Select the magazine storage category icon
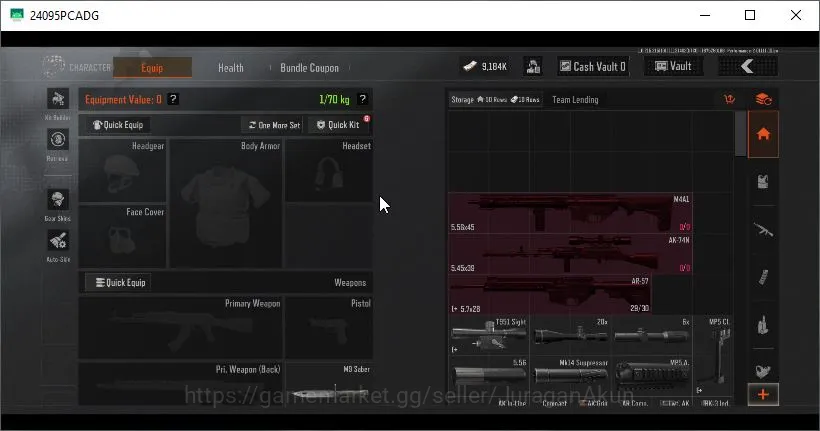This screenshot has width=820, height=431. point(763,277)
